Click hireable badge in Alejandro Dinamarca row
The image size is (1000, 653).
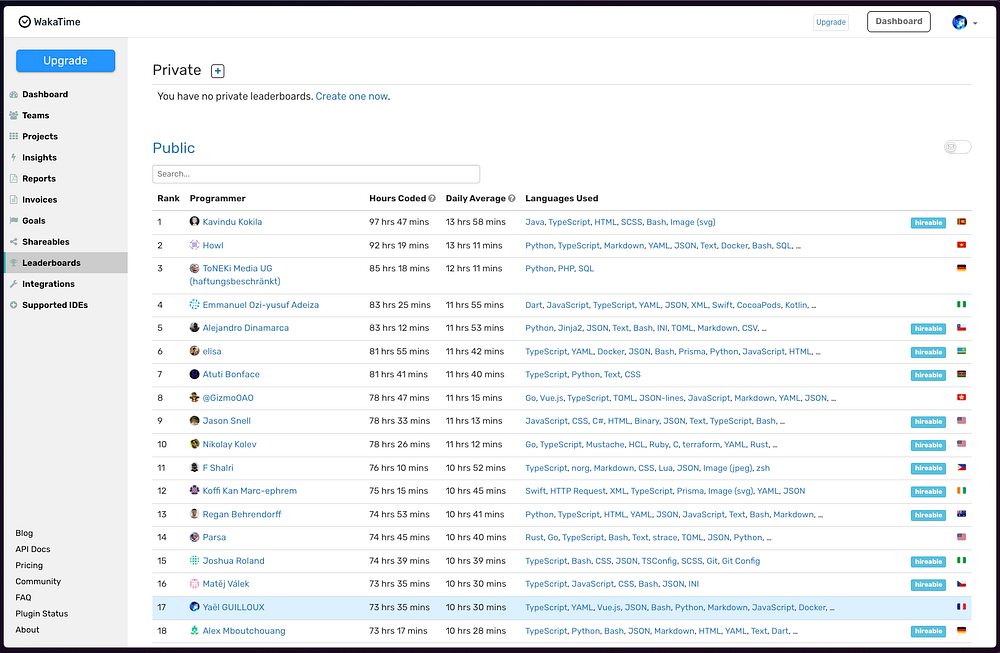click(x=928, y=328)
